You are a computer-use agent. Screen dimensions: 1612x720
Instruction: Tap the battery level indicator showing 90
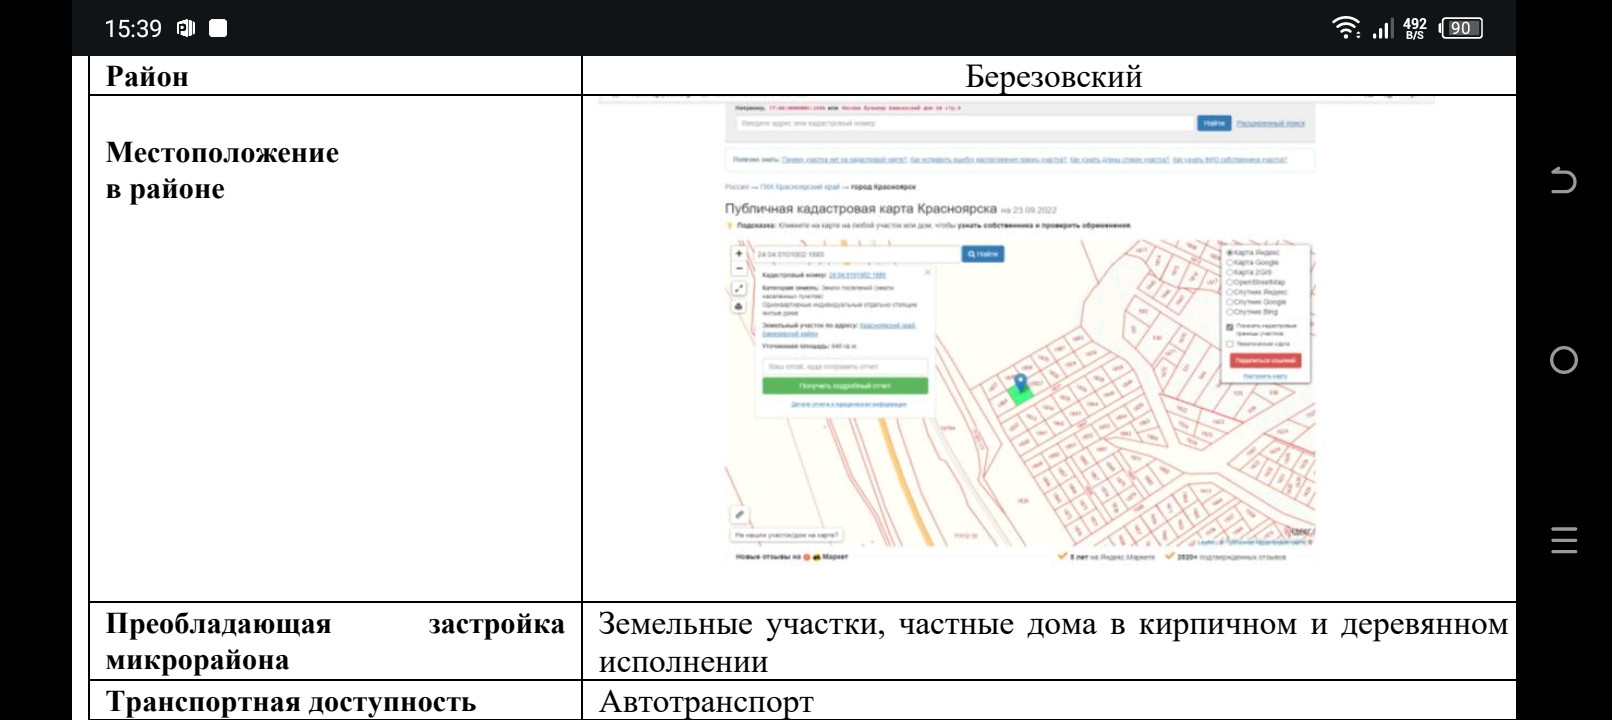tap(1460, 28)
